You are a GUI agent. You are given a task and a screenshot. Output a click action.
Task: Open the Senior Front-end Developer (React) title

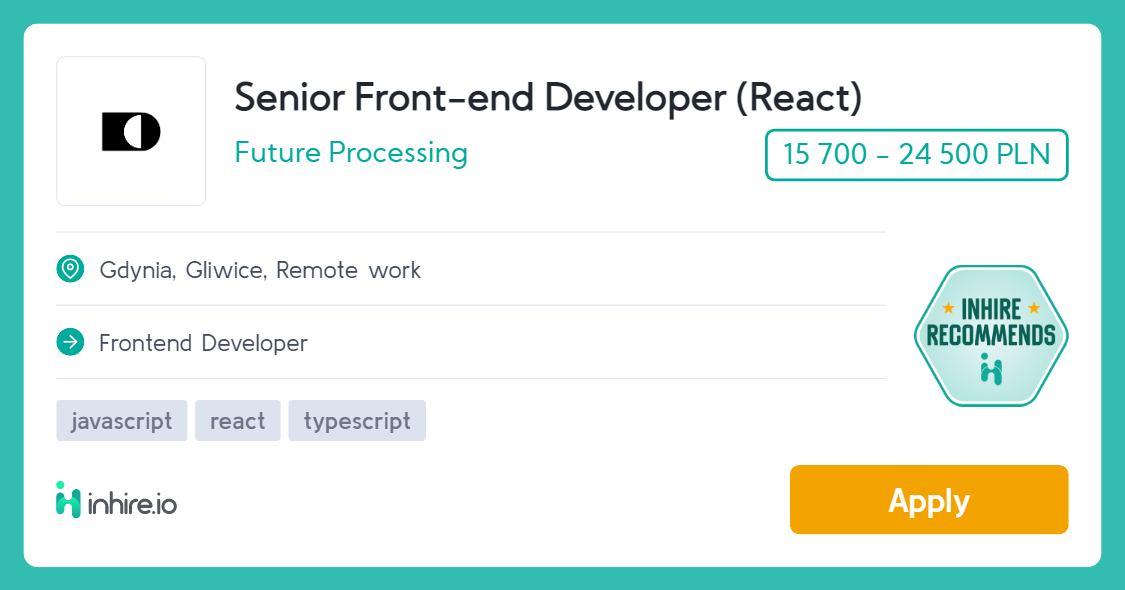(548, 98)
